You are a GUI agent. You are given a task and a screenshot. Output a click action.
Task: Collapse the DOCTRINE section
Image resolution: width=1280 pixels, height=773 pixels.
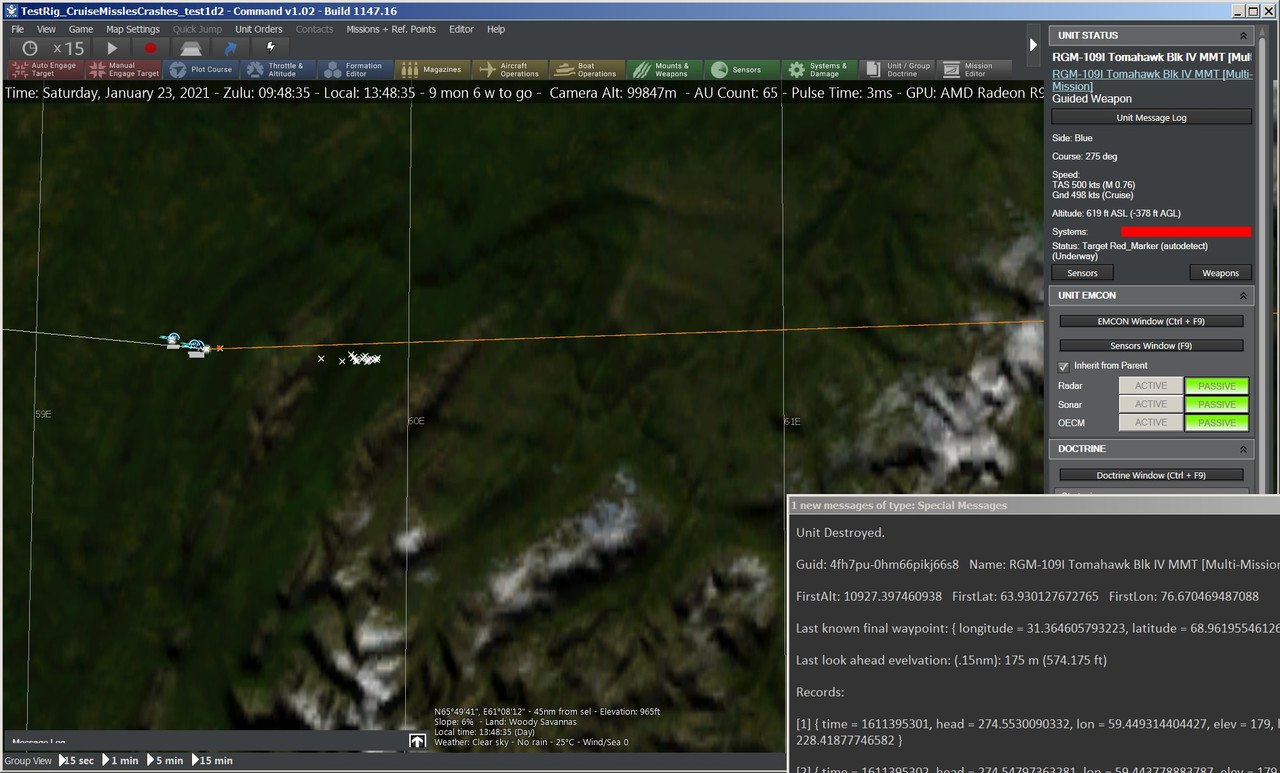pos(1243,450)
